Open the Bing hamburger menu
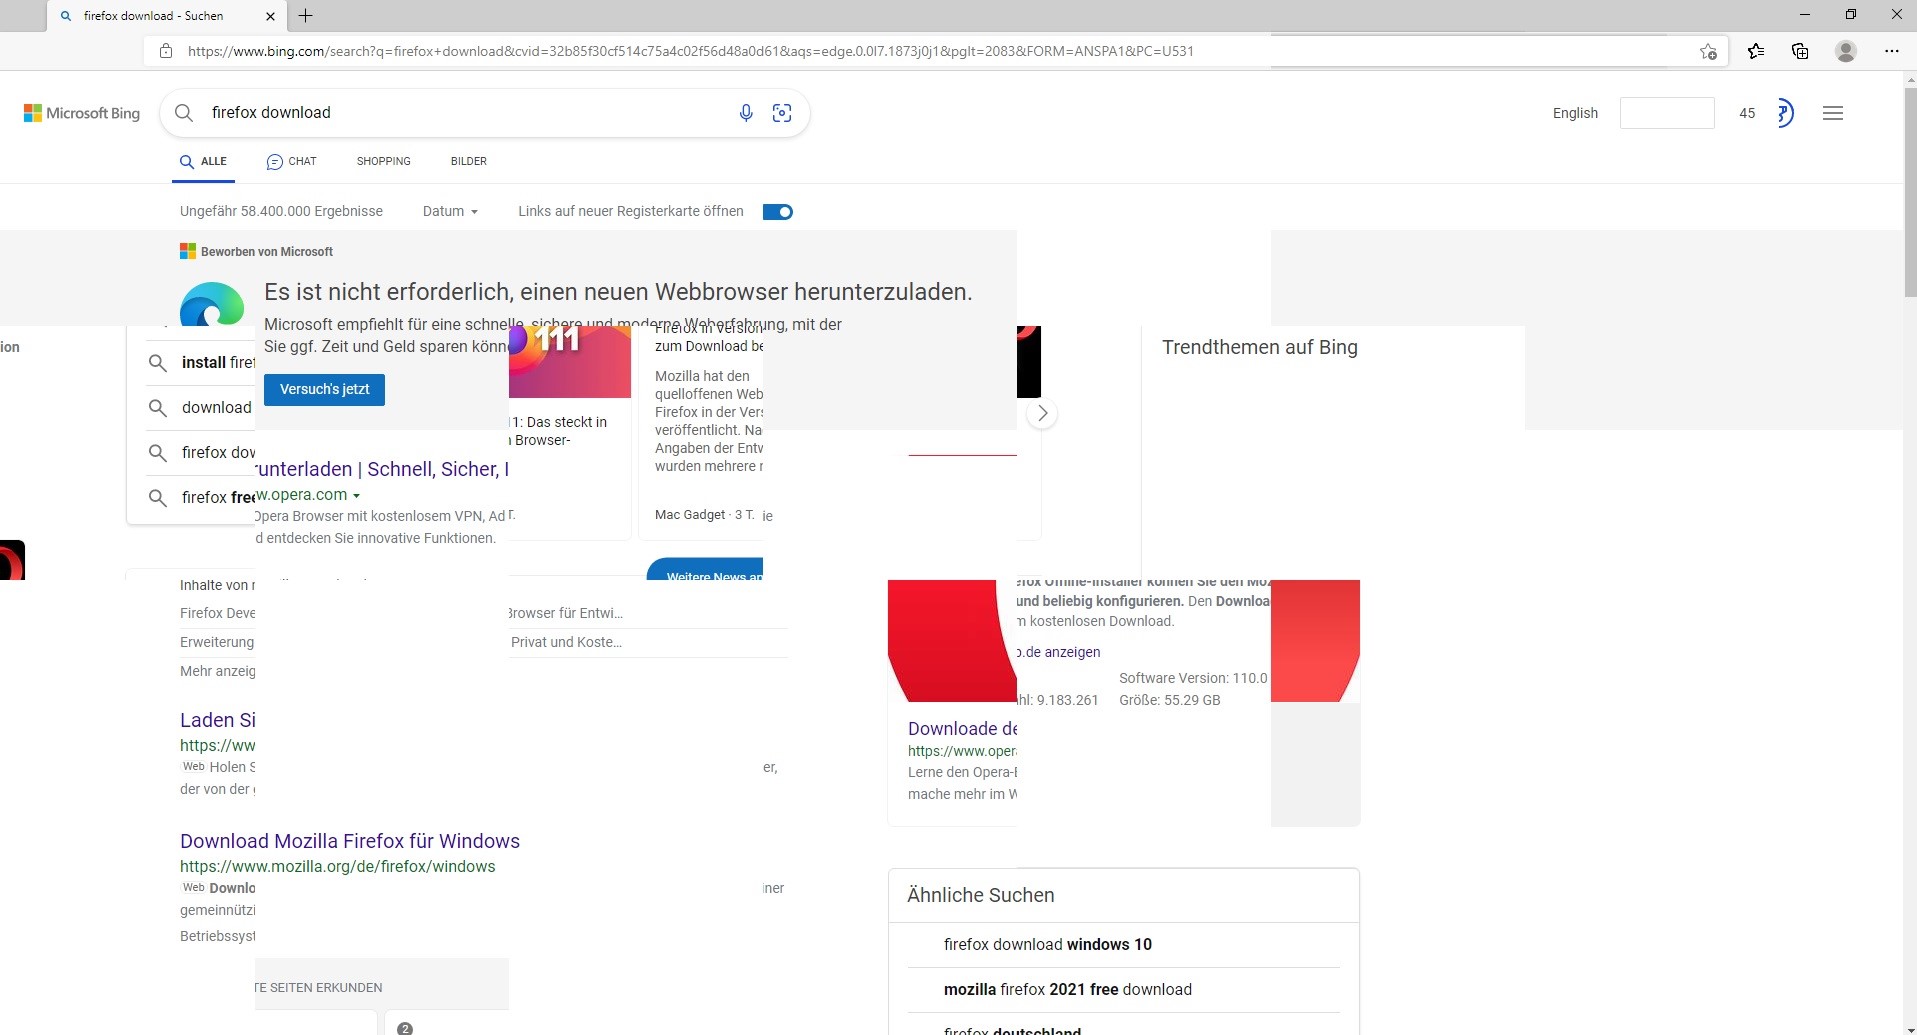Image resolution: width=1917 pixels, height=1035 pixels. point(1833,113)
